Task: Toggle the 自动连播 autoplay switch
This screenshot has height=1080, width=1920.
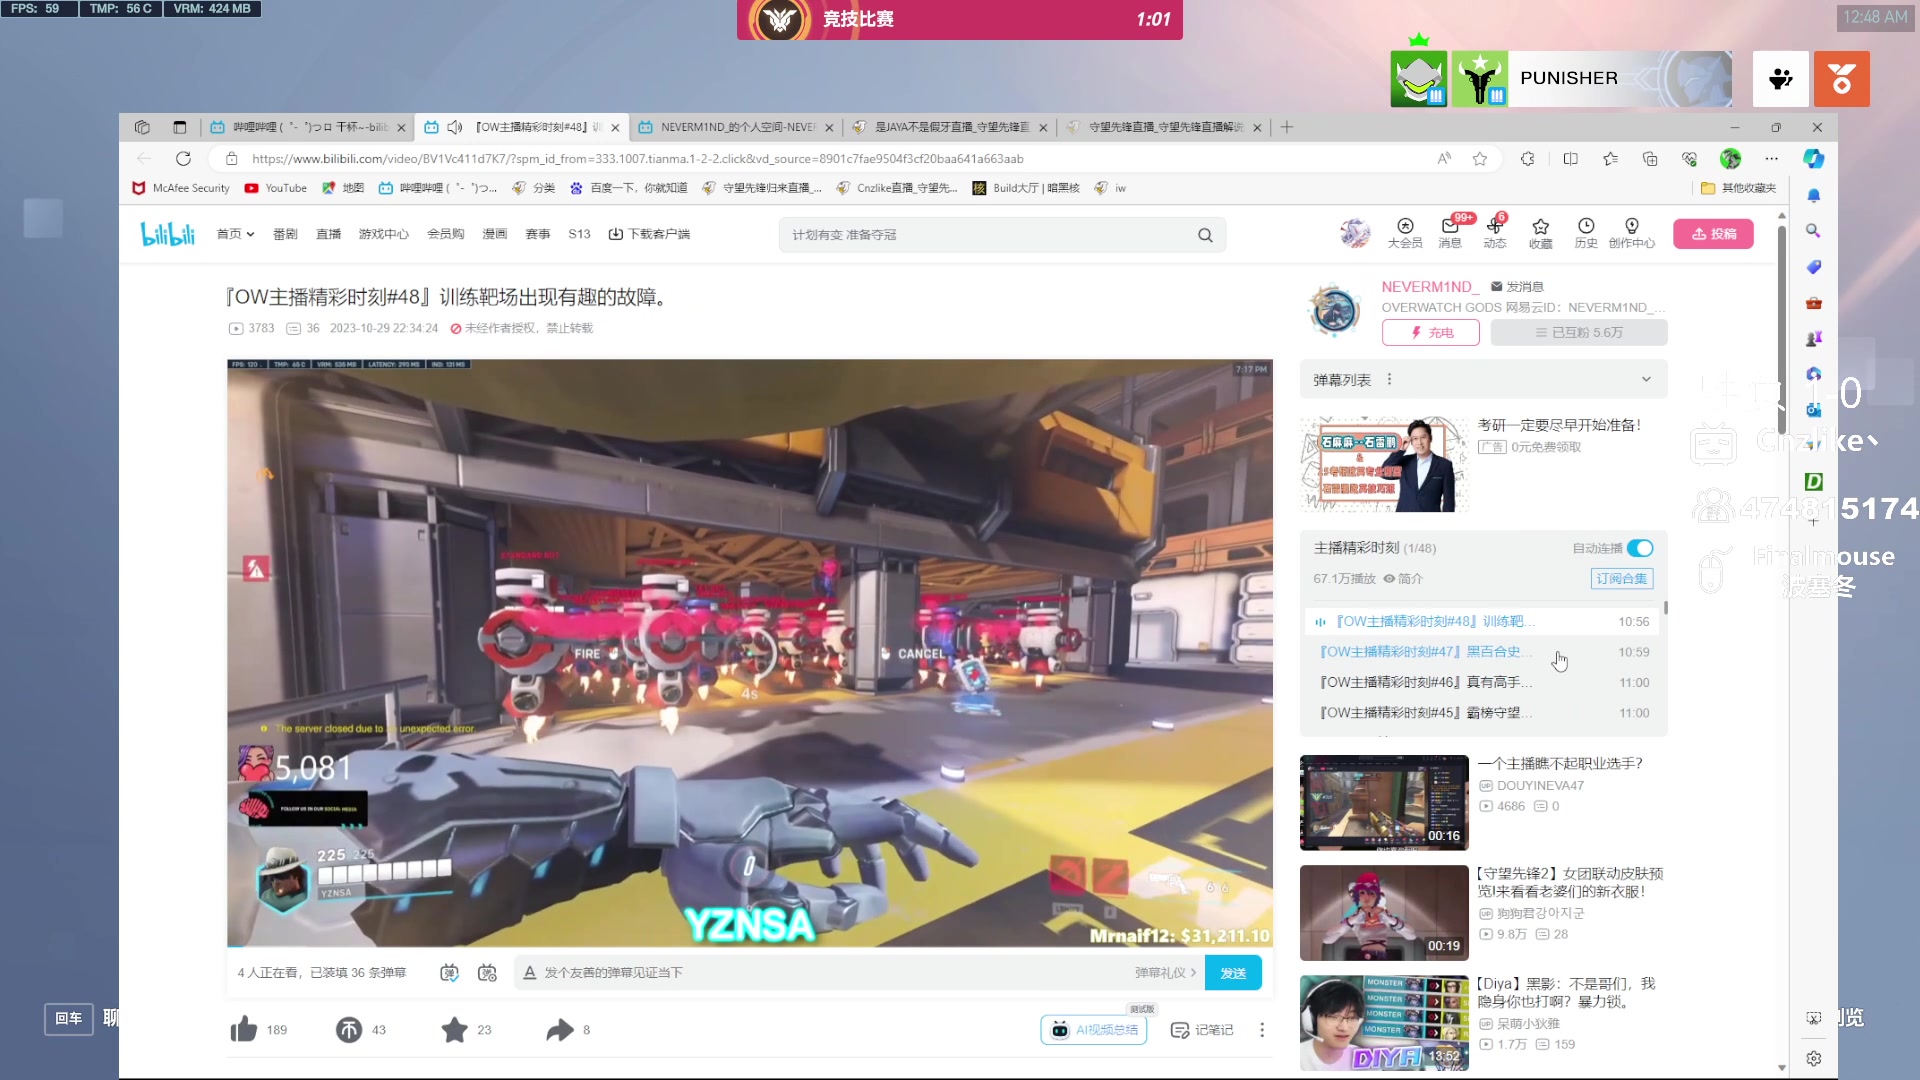Action: tap(1640, 548)
